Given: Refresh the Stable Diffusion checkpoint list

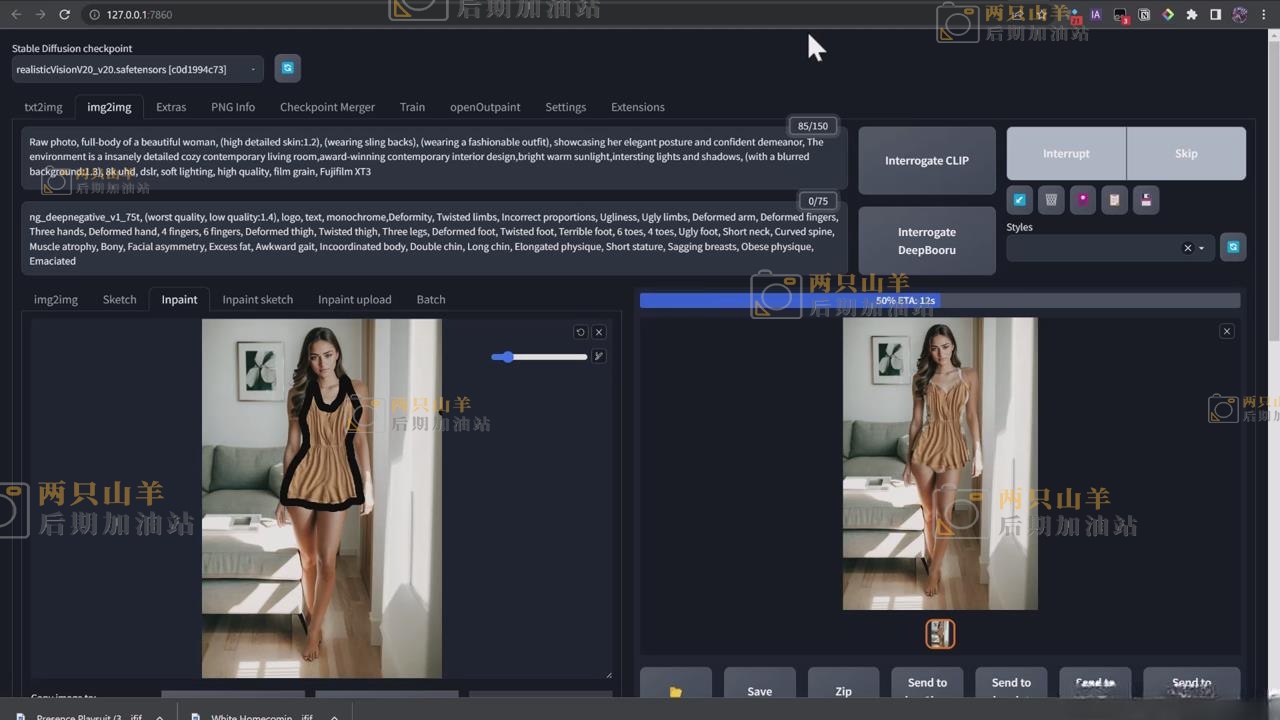Looking at the screenshot, I should pyautogui.click(x=287, y=68).
